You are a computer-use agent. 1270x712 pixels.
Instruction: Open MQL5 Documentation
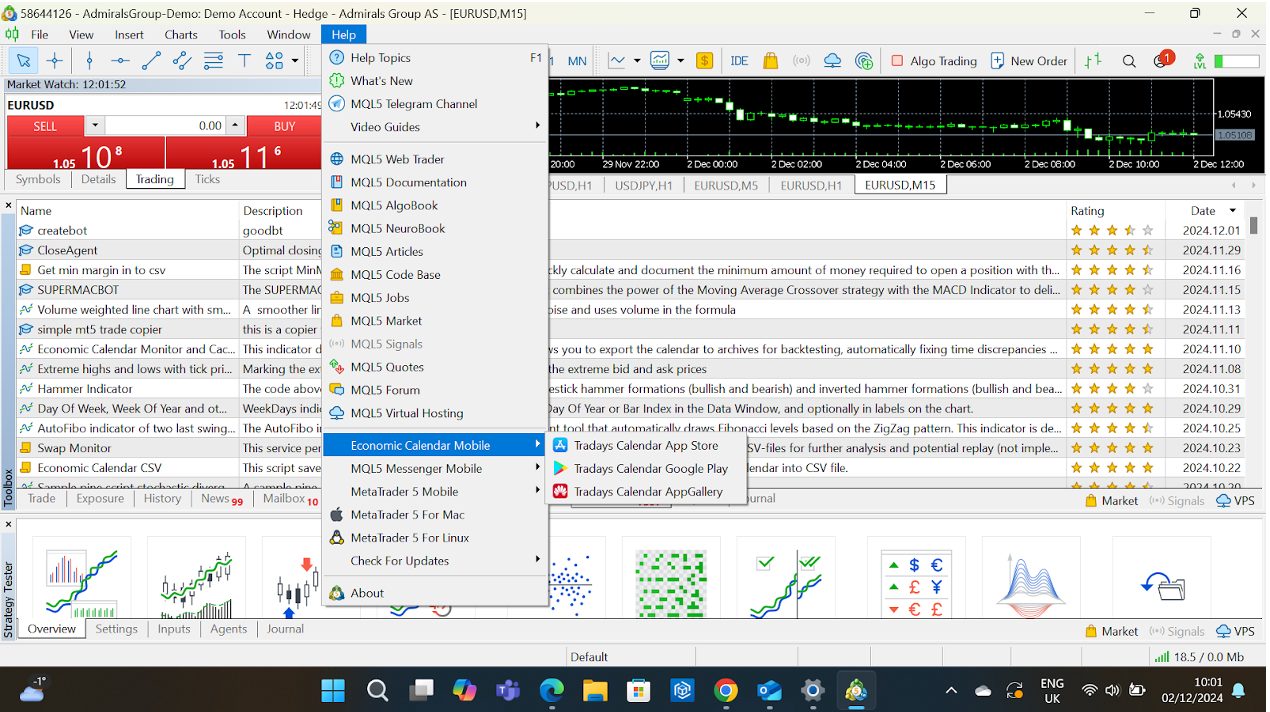coord(436,182)
